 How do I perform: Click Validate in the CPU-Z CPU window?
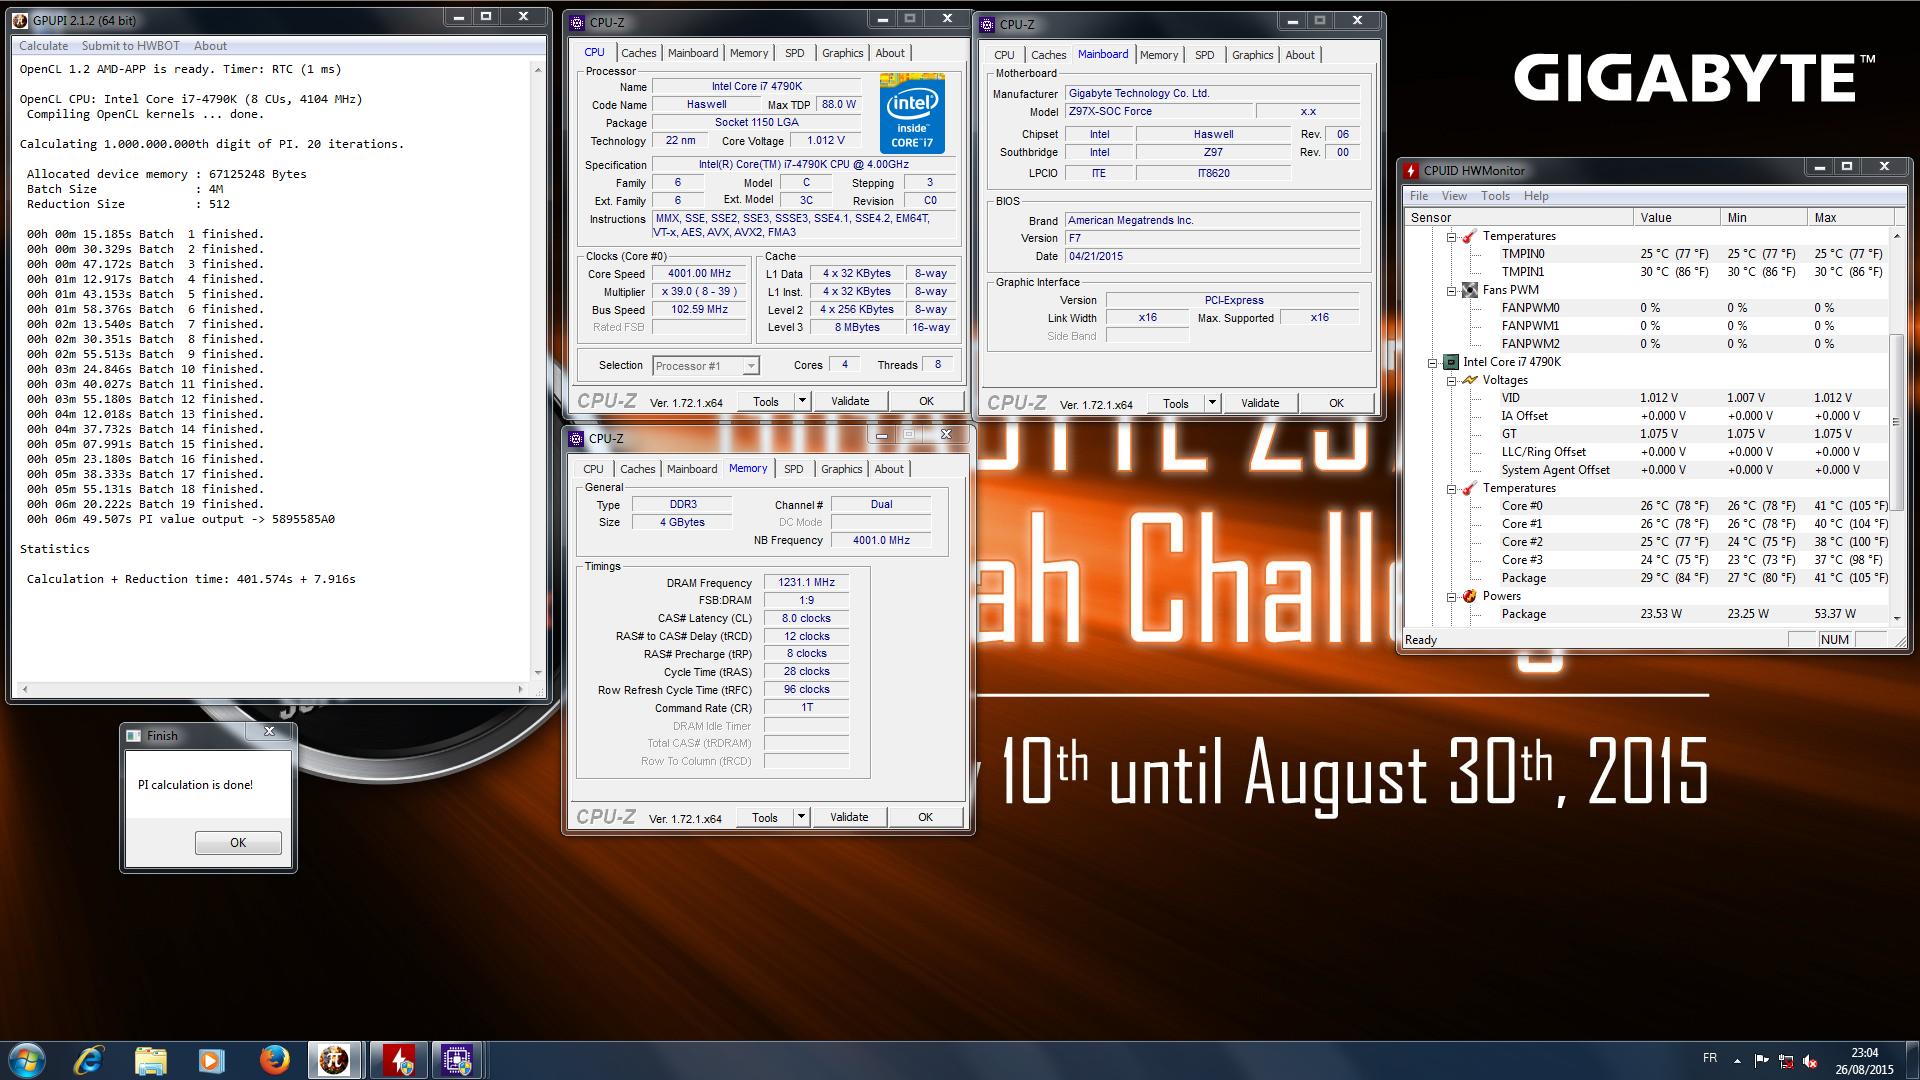point(850,401)
